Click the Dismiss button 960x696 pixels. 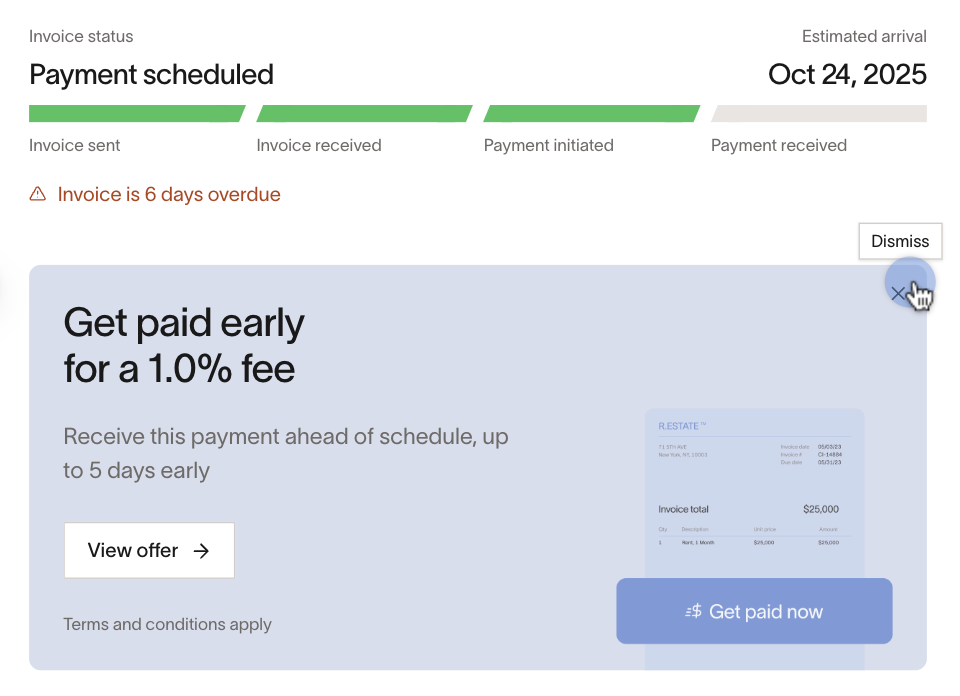(899, 241)
